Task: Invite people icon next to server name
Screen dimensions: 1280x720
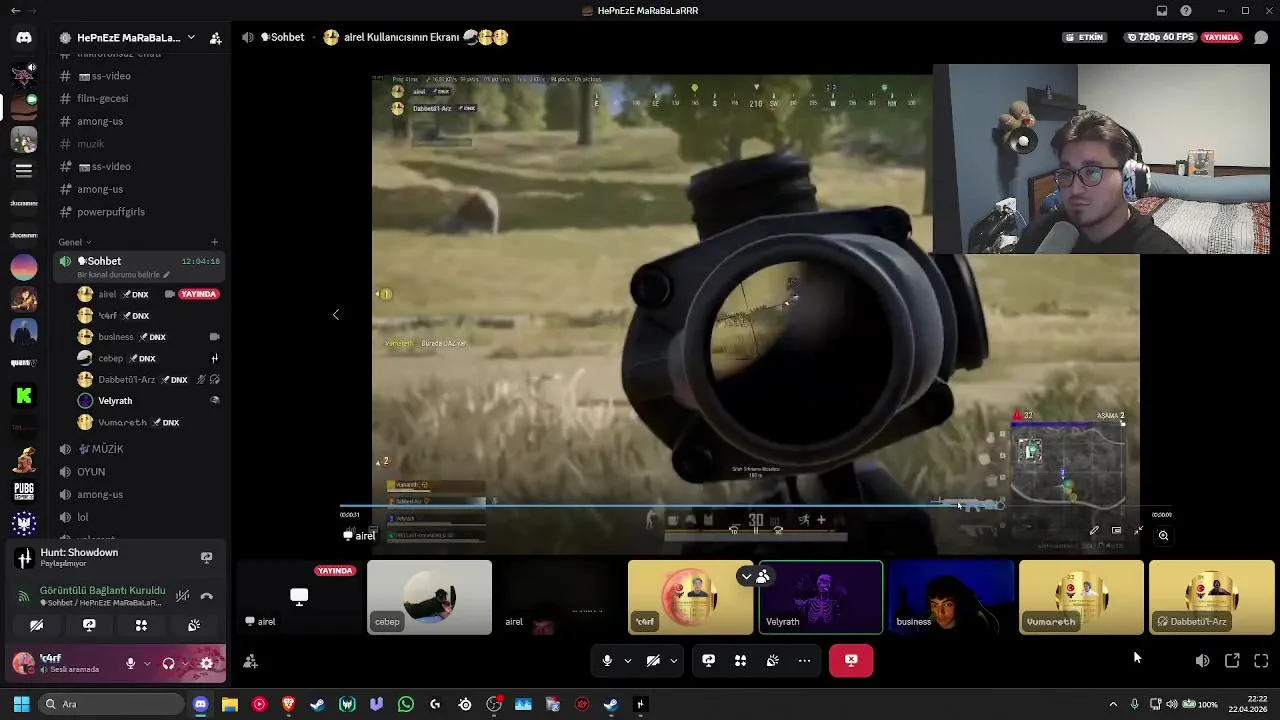Action: point(215,38)
